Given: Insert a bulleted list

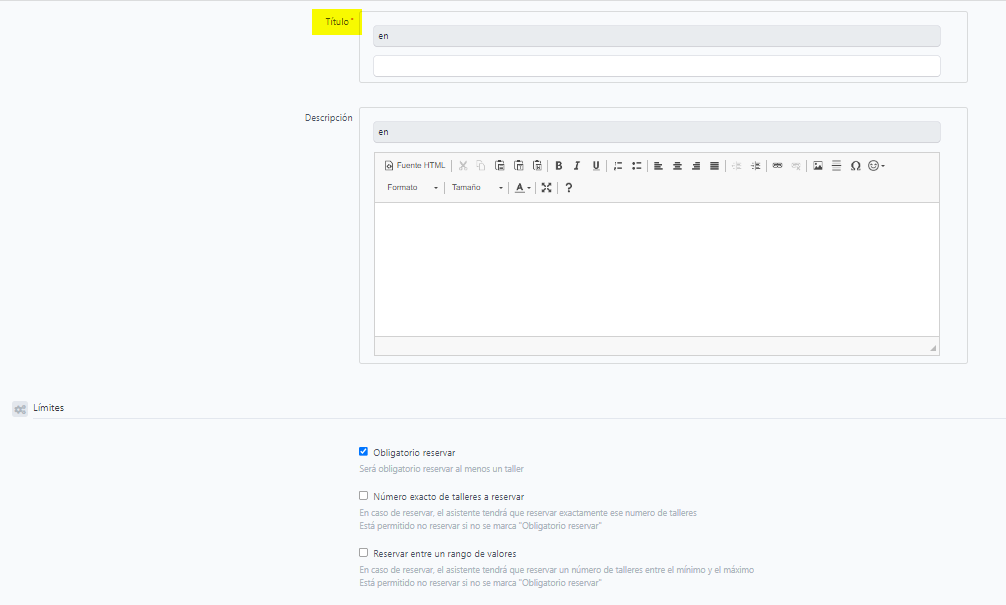Looking at the screenshot, I should [x=636, y=166].
